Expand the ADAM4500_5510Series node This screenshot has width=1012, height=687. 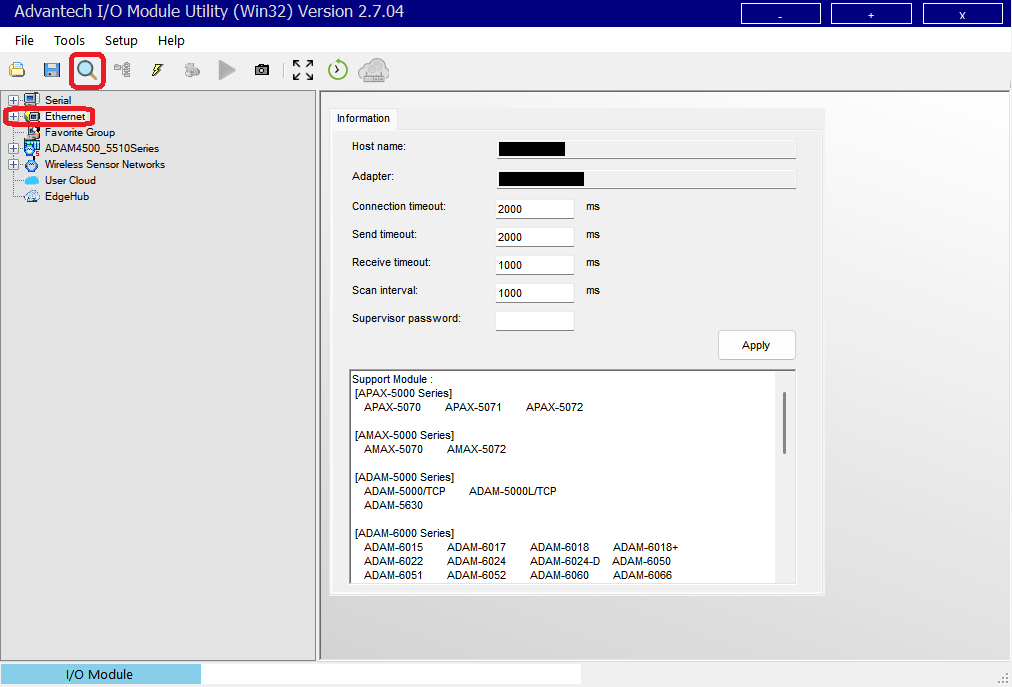click(x=13, y=148)
